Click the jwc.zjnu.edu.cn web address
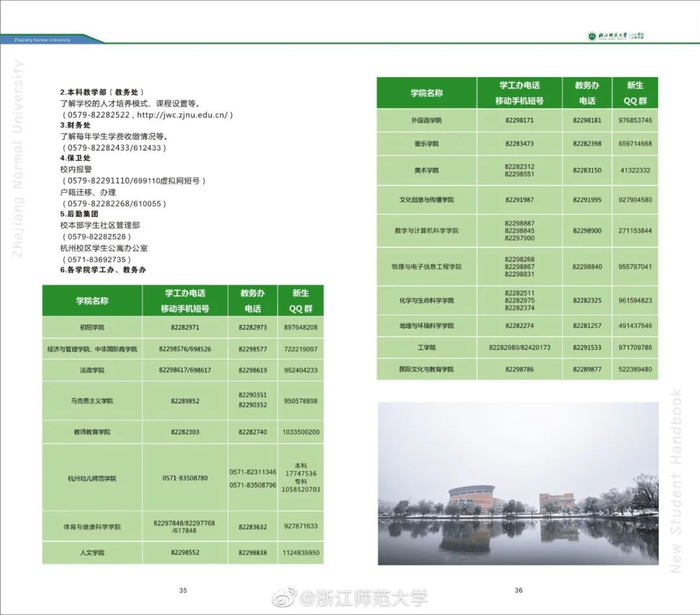Screen dimensions: 700x615 183,115
